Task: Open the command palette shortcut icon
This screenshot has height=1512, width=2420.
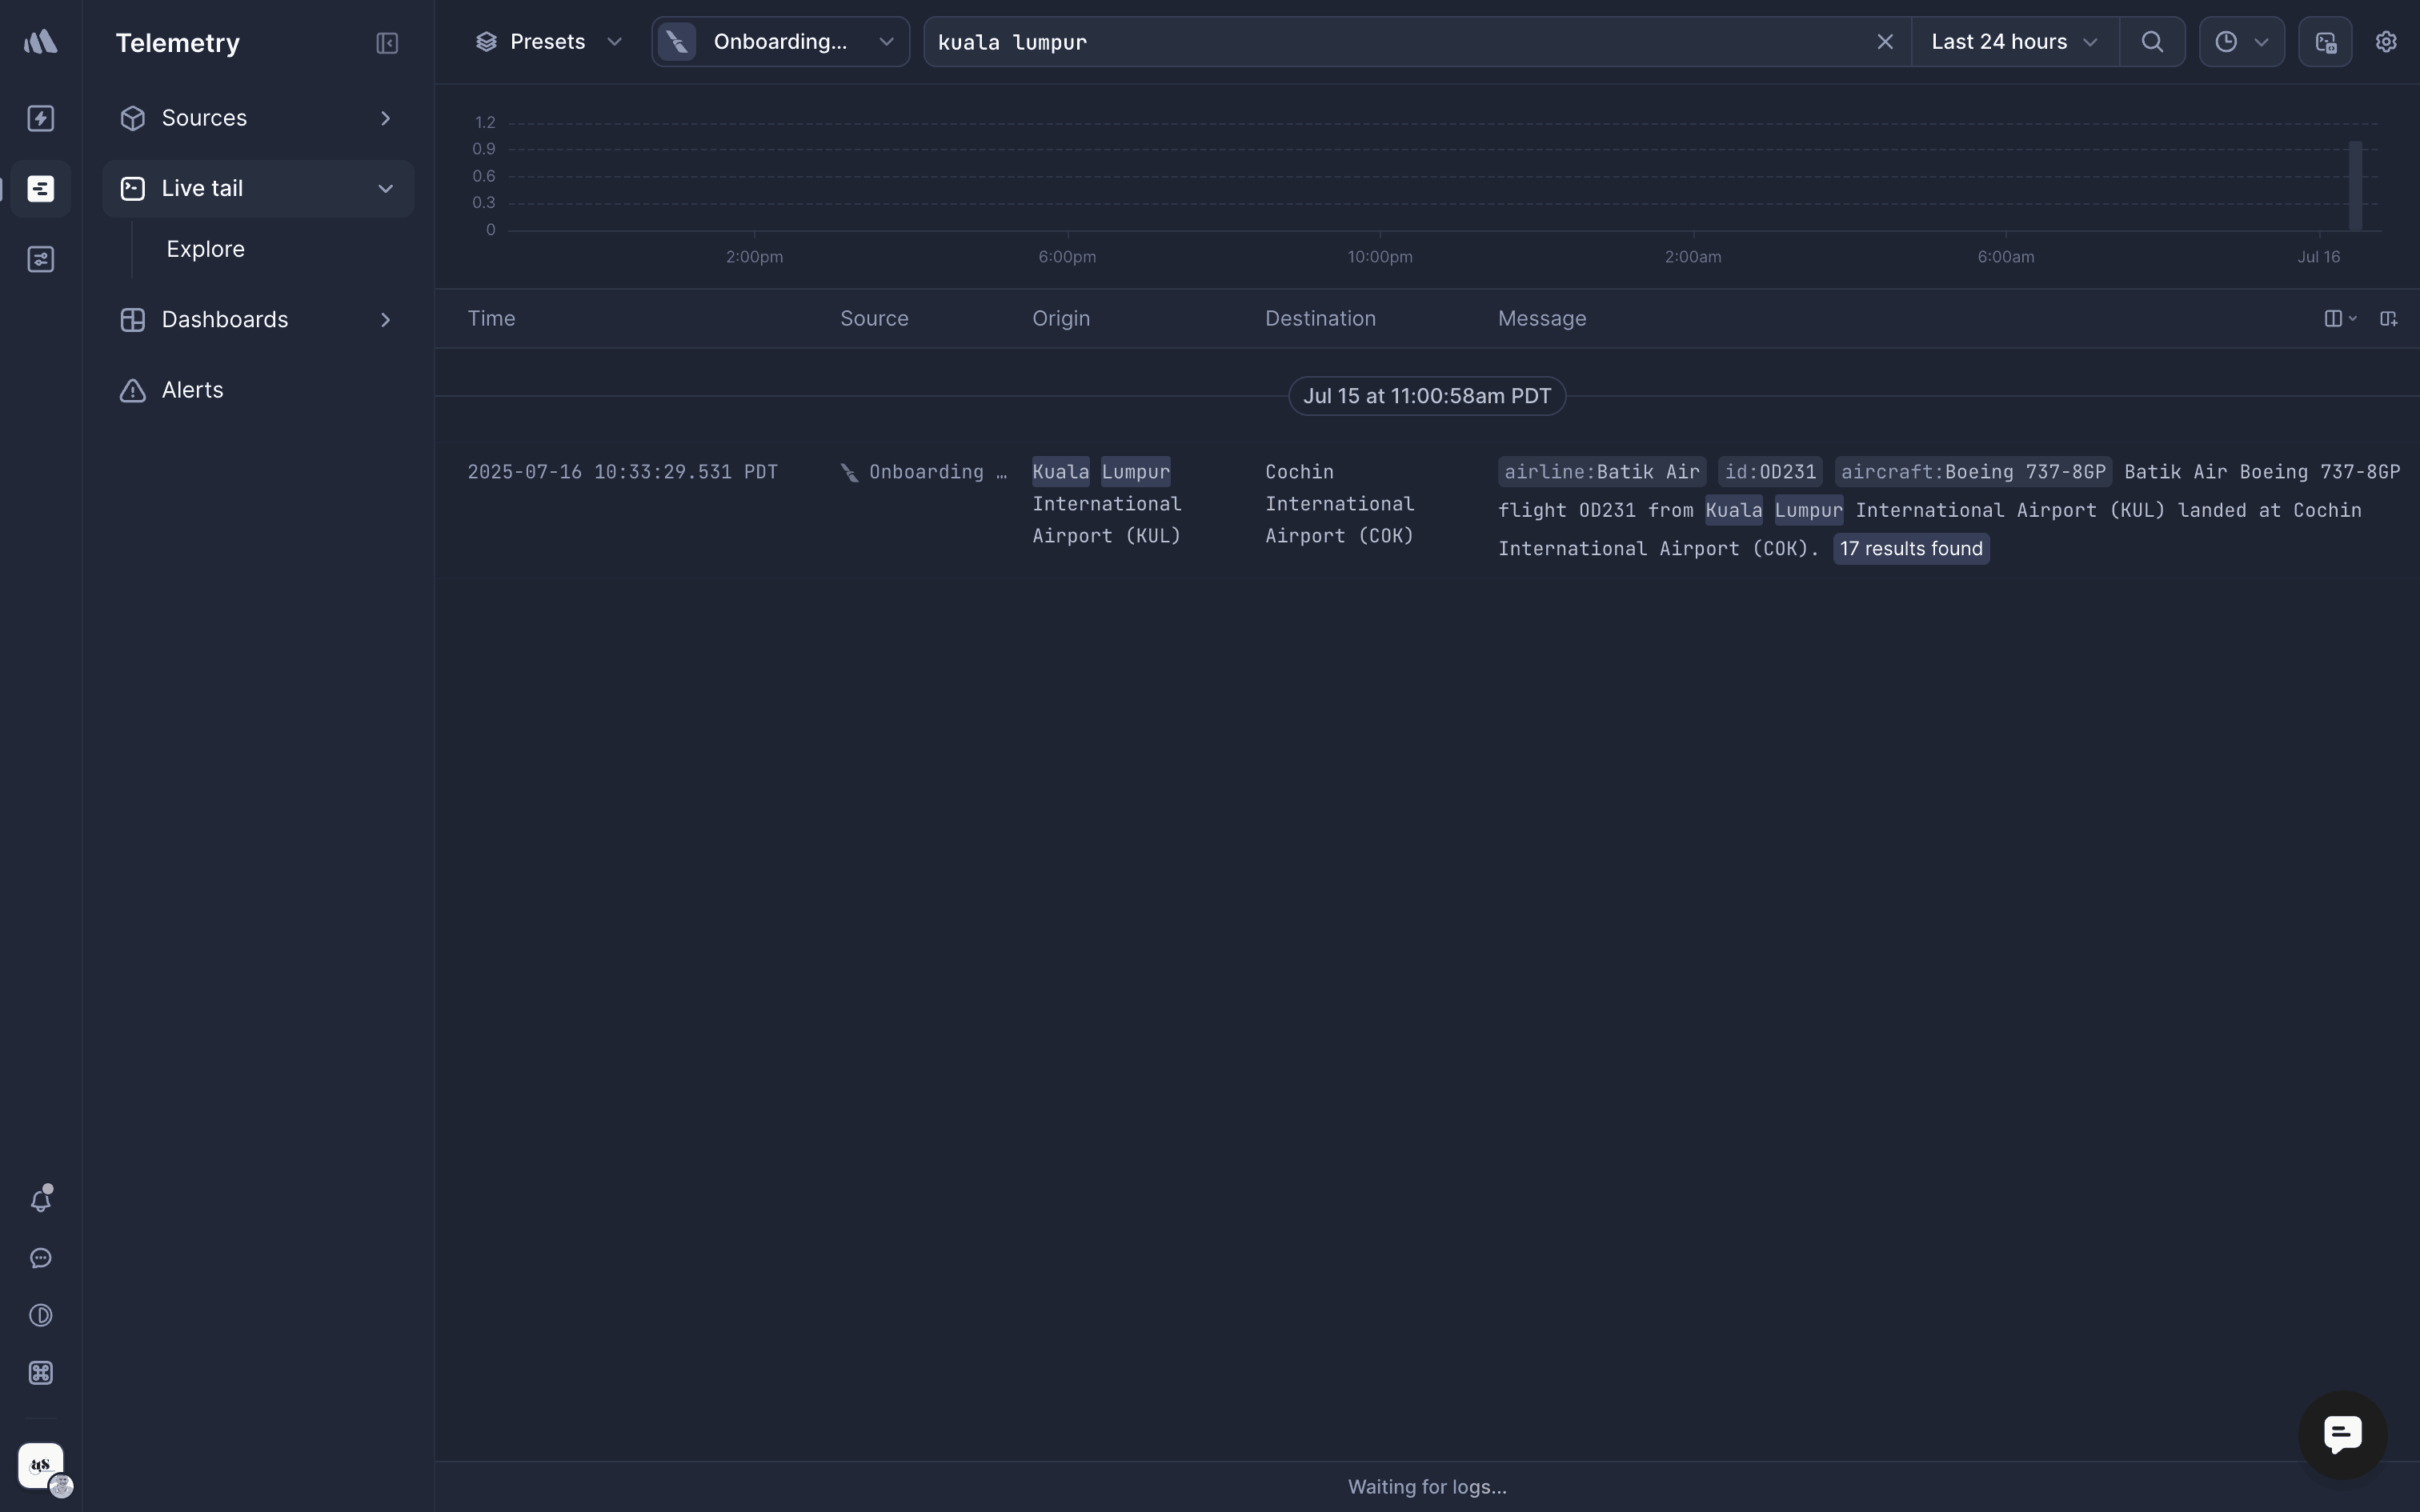Action: point(41,1373)
